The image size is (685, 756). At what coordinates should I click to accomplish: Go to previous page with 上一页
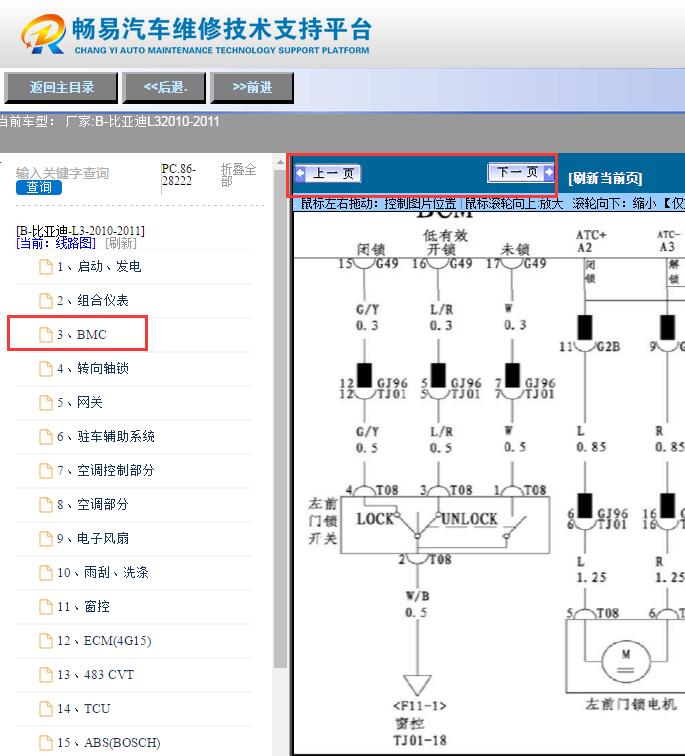click(328, 173)
